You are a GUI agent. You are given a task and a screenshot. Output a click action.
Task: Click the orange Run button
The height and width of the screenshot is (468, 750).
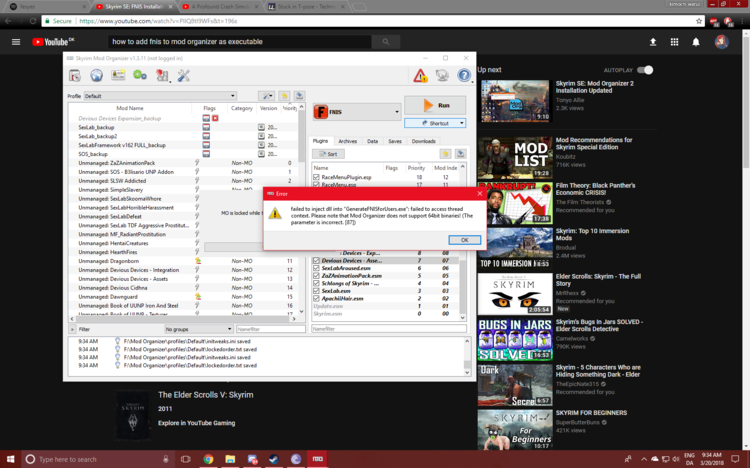435,105
